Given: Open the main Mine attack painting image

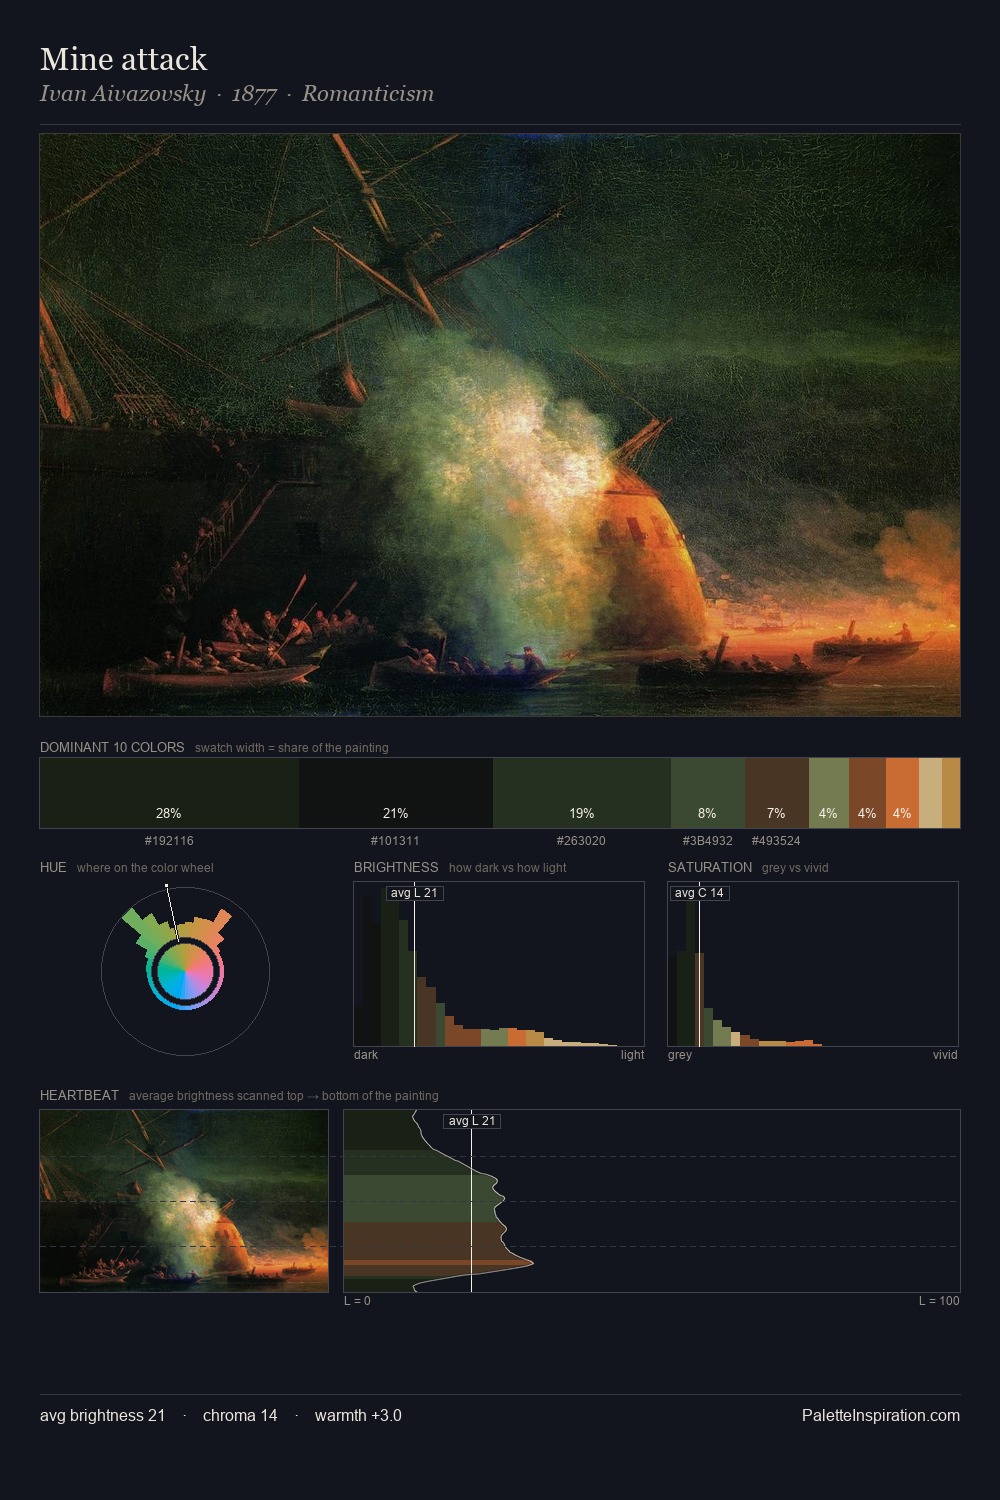Looking at the screenshot, I should tap(500, 425).
